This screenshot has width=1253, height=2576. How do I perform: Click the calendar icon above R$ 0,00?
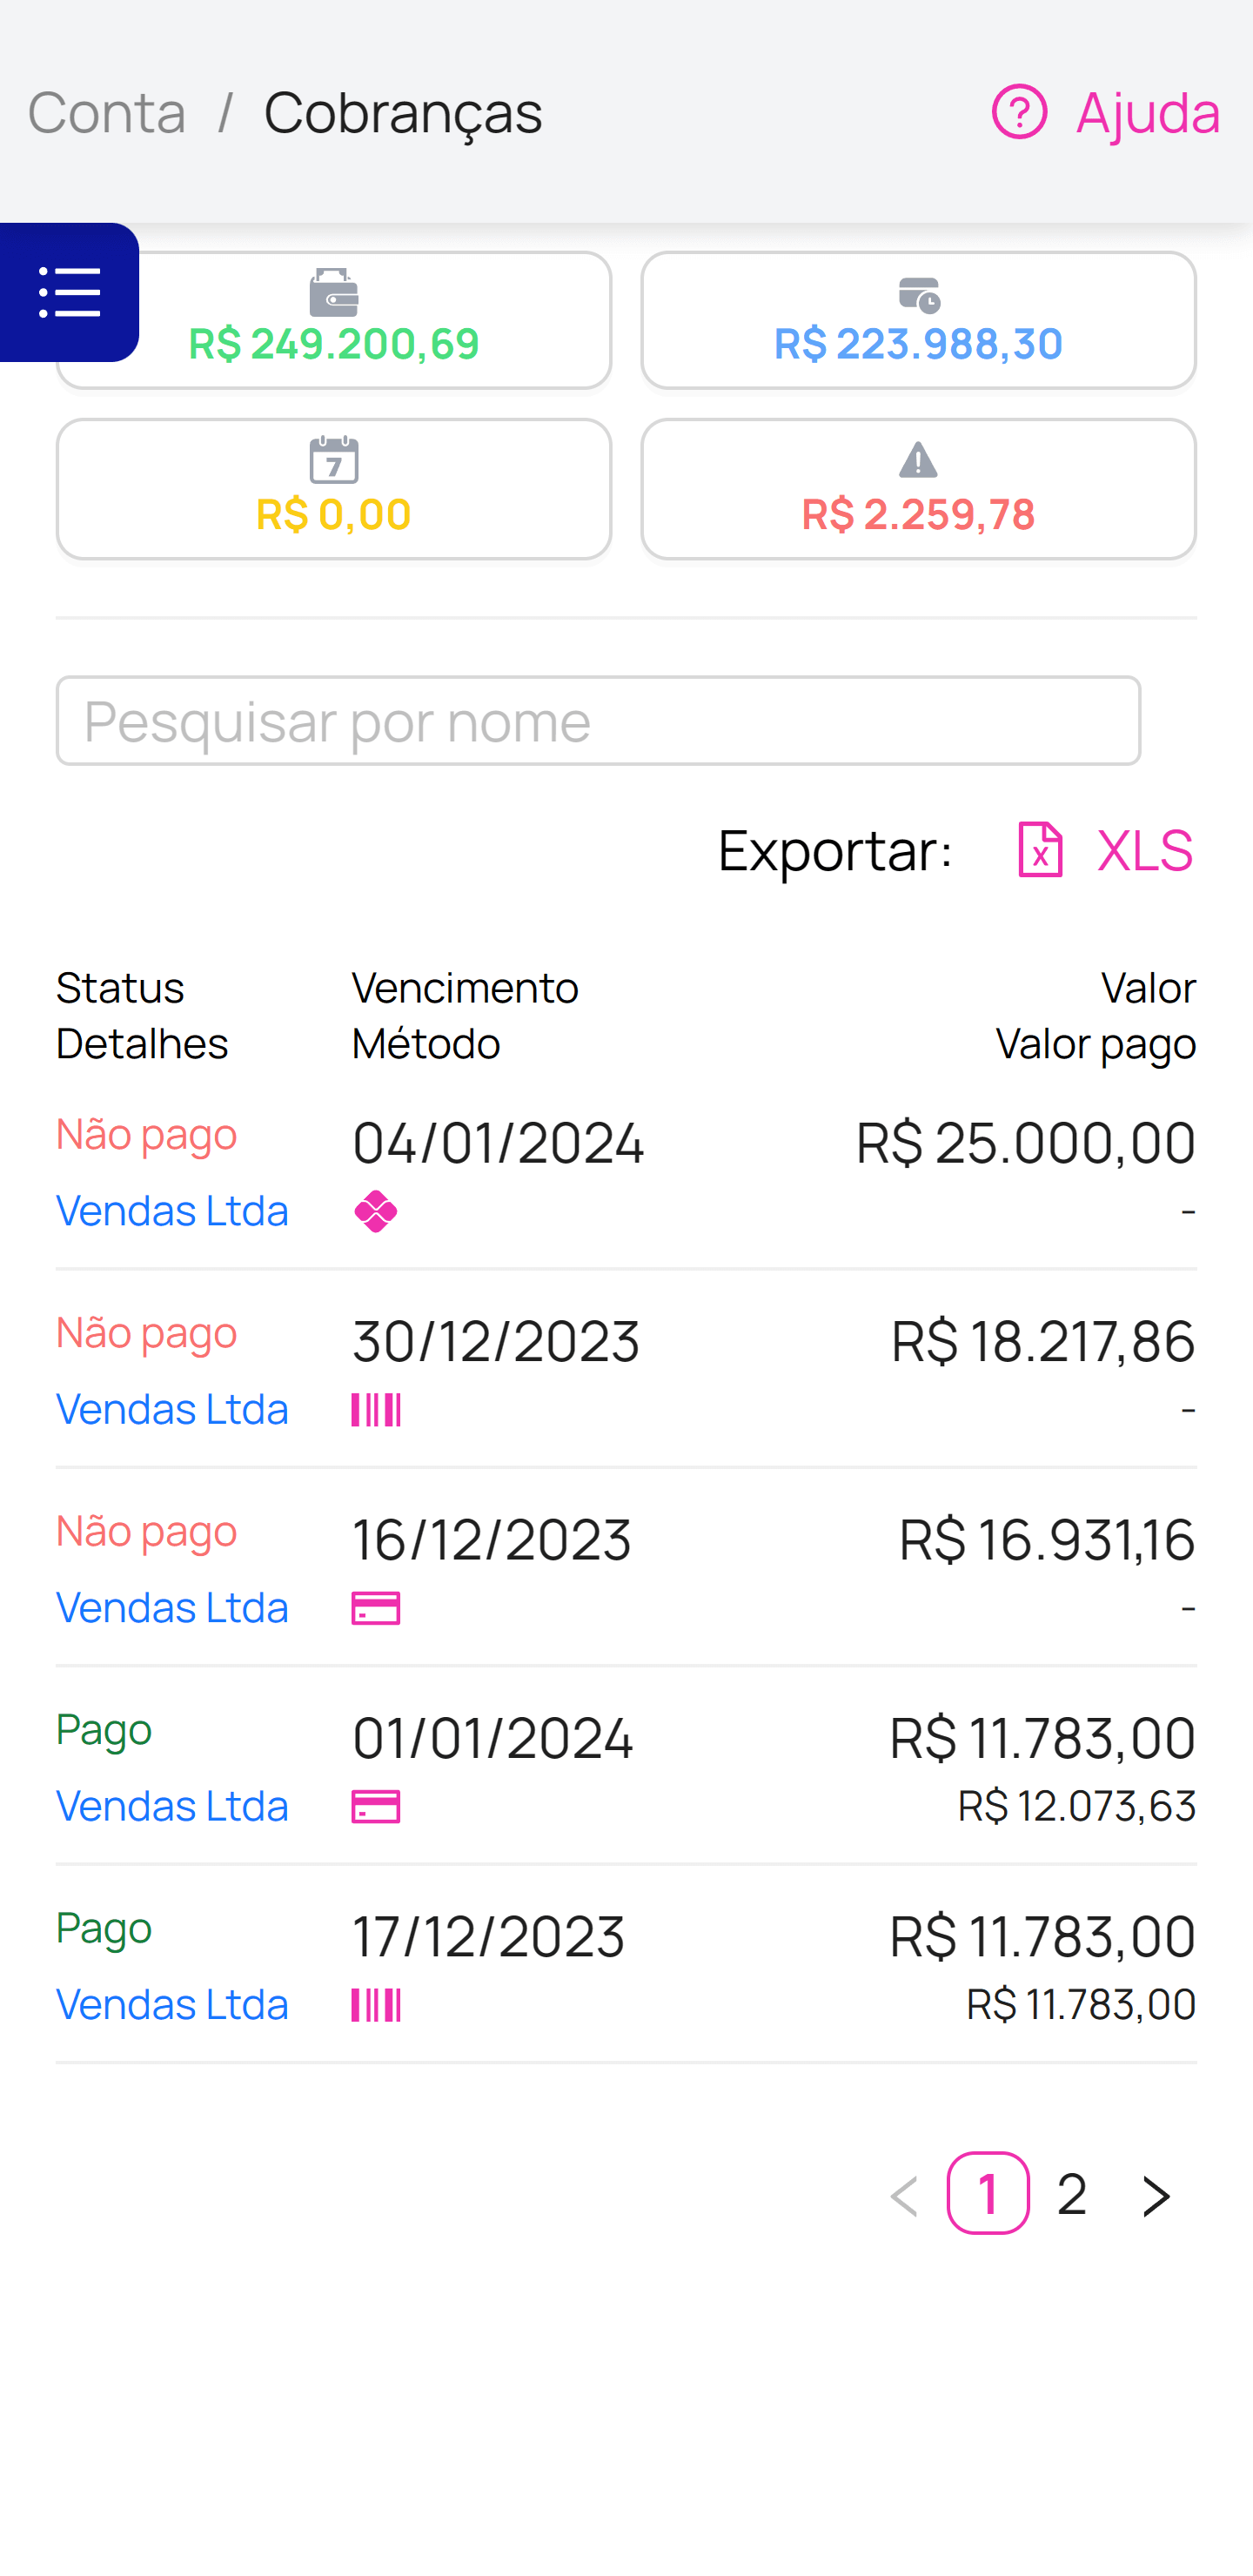[x=333, y=460]
